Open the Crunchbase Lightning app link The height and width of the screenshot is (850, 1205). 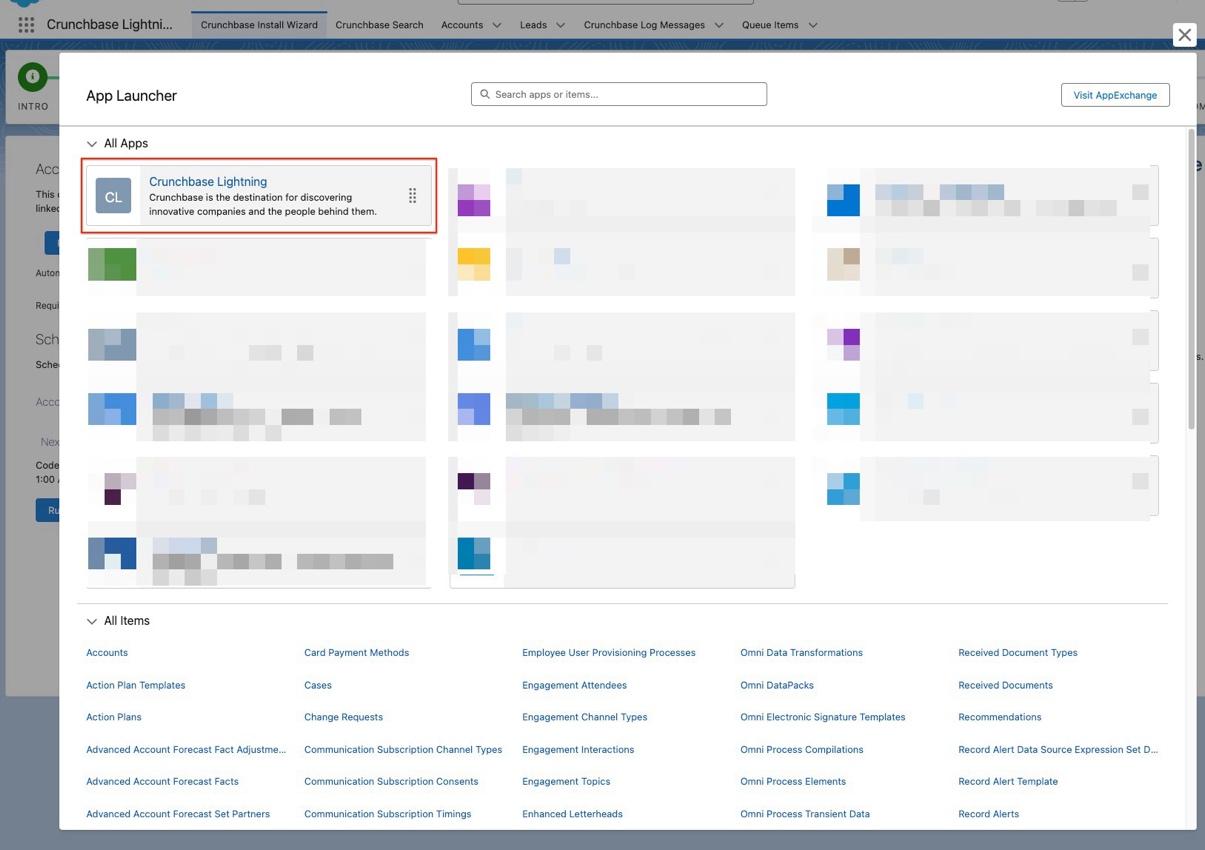[x=208, y=181]
